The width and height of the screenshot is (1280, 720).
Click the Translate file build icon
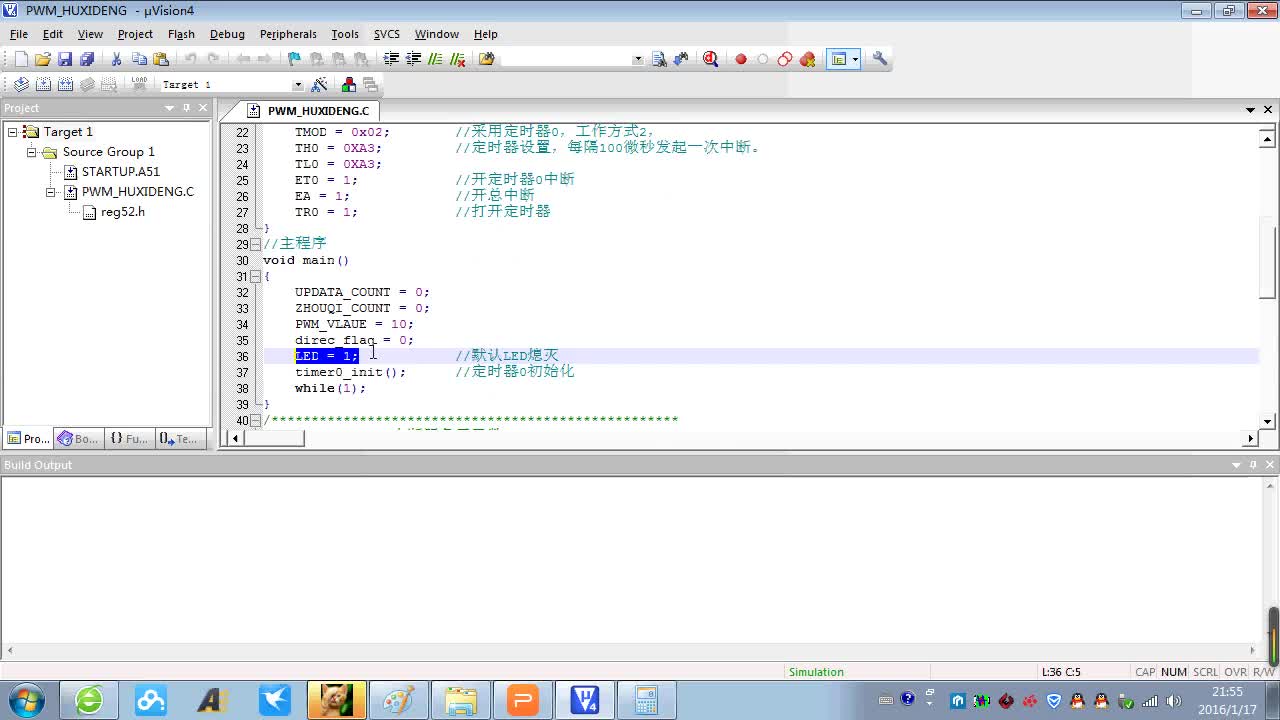point(21,85)
